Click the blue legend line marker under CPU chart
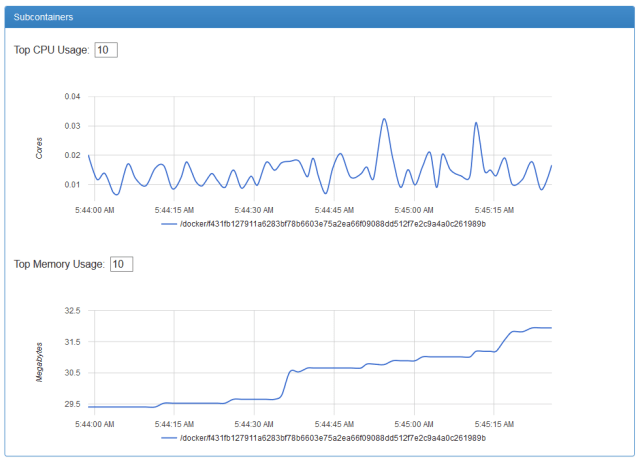 (x=169, y=224)
